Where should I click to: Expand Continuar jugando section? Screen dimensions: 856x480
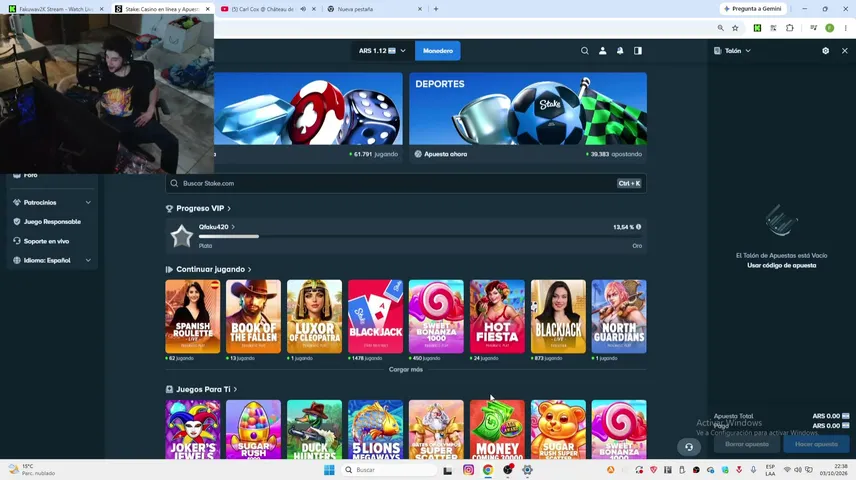(209, 269)
